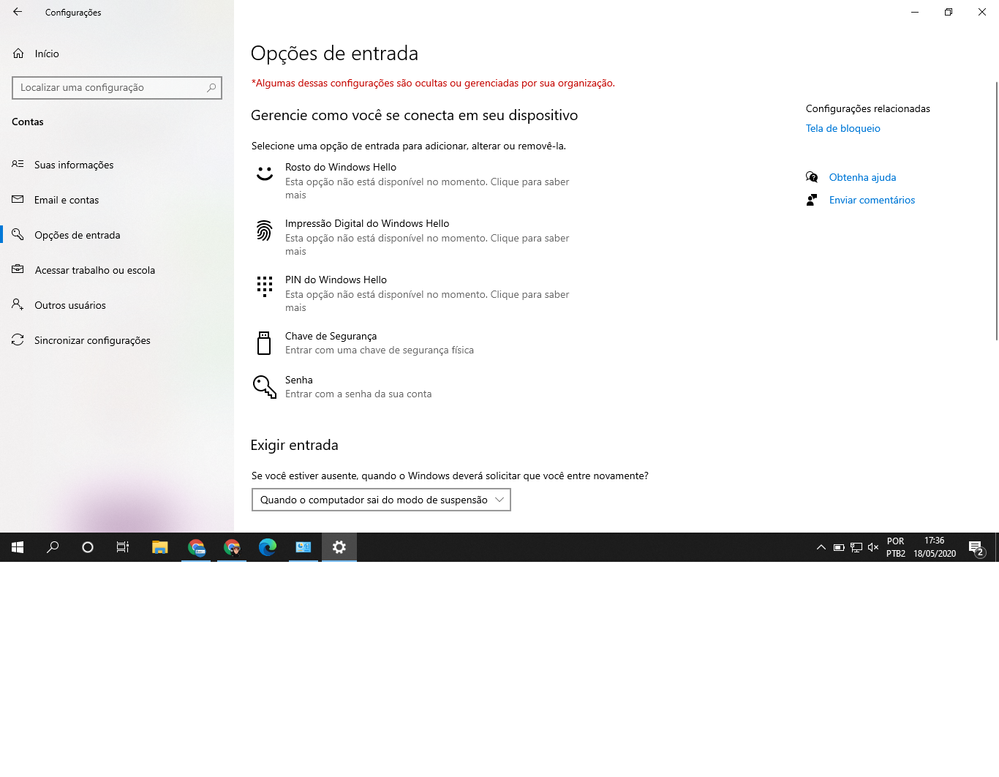Click the Localizar uma configuração search field
This screenshot has width=999, height=777.
(x=117, y=87)
